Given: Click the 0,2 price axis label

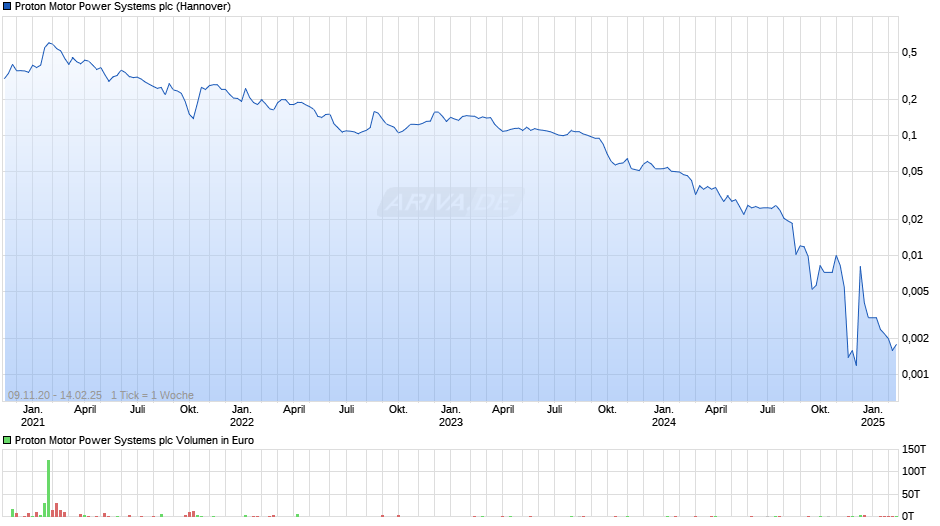Looking at the screenshot, I should [x=909, y=100].
